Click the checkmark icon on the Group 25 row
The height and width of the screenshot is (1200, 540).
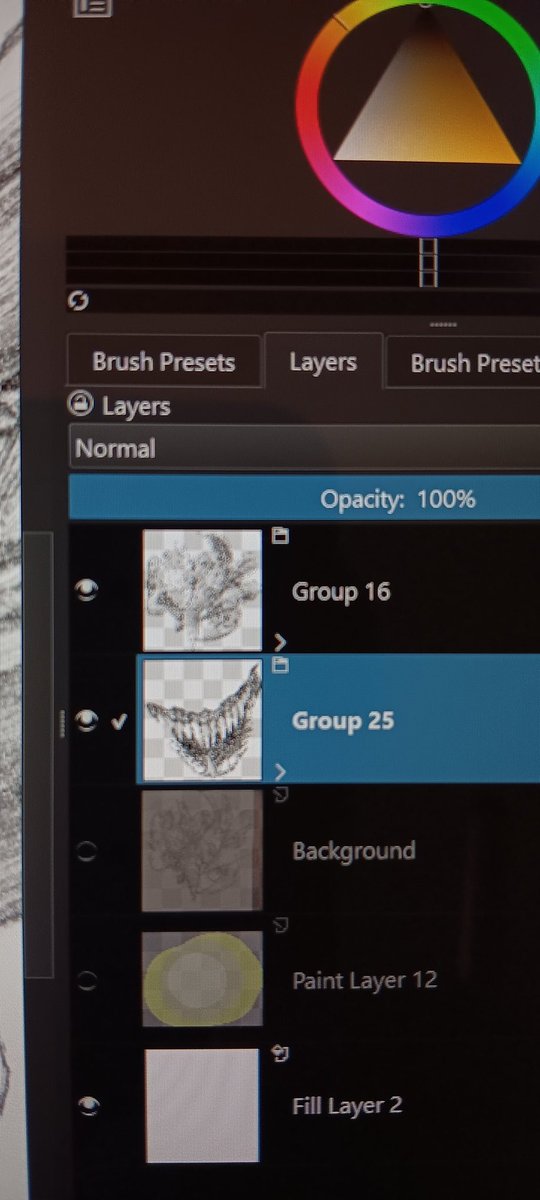coord(120,721)
